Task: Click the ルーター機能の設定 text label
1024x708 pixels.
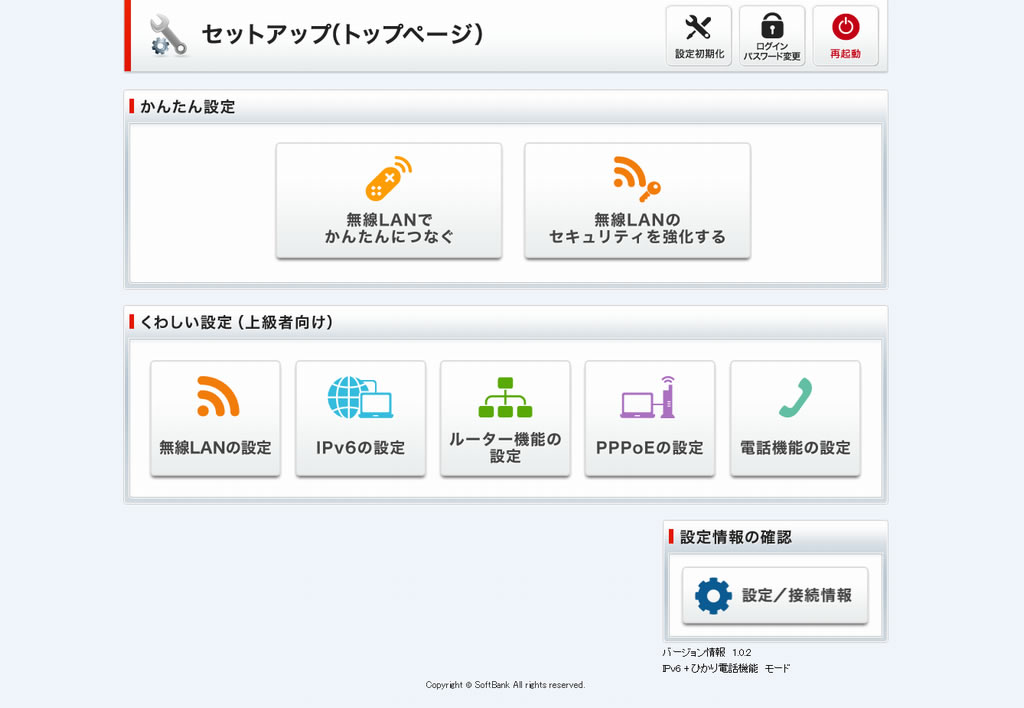Action: pos(505,447)
